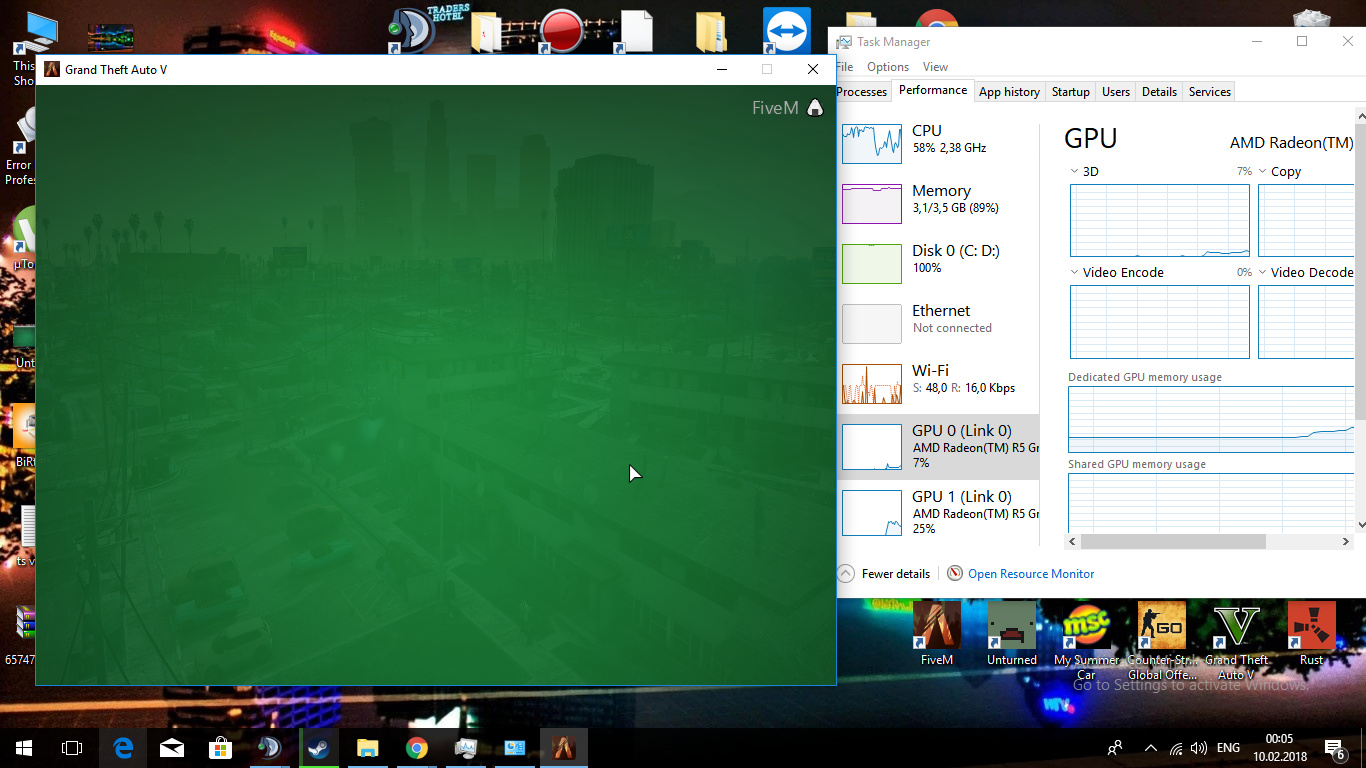The height and width of the screenshot is (768, 1366).
Task: Click the taskbar clock and date
Action: [x=1279, y=748]
